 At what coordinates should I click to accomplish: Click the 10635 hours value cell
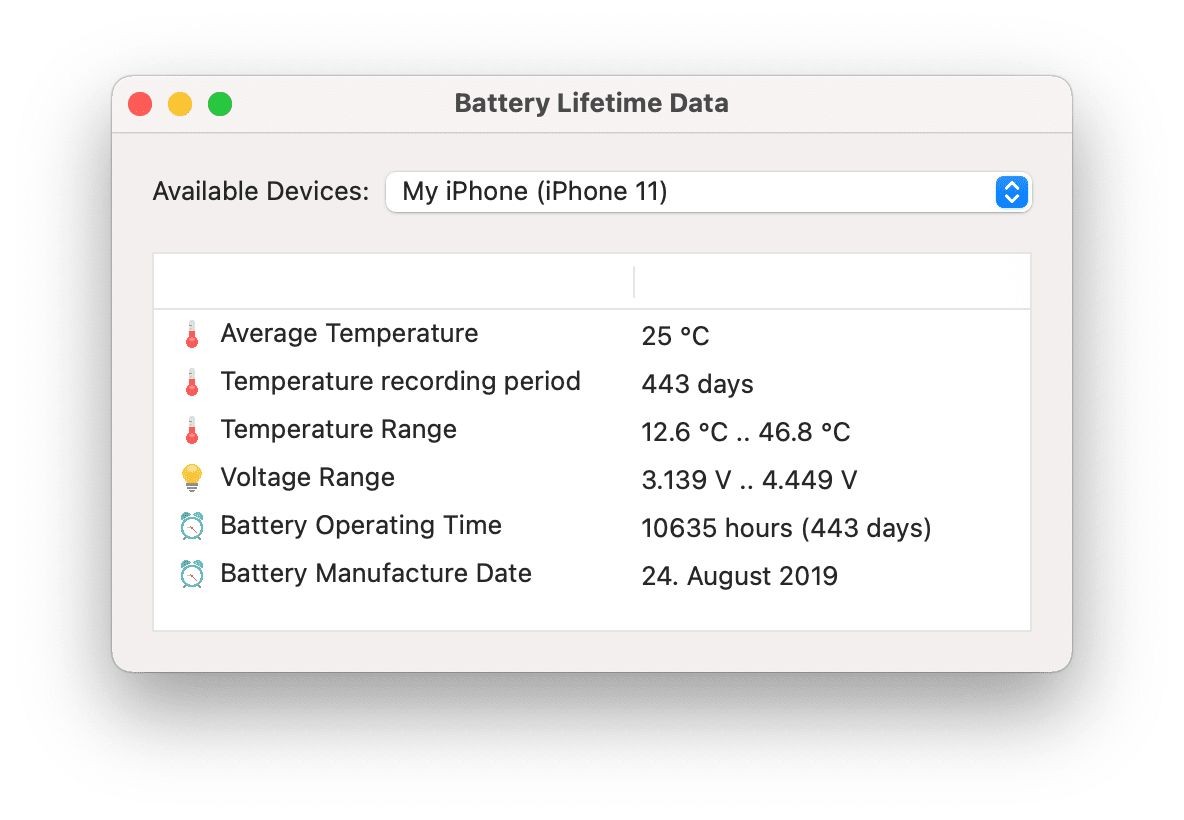786,528
